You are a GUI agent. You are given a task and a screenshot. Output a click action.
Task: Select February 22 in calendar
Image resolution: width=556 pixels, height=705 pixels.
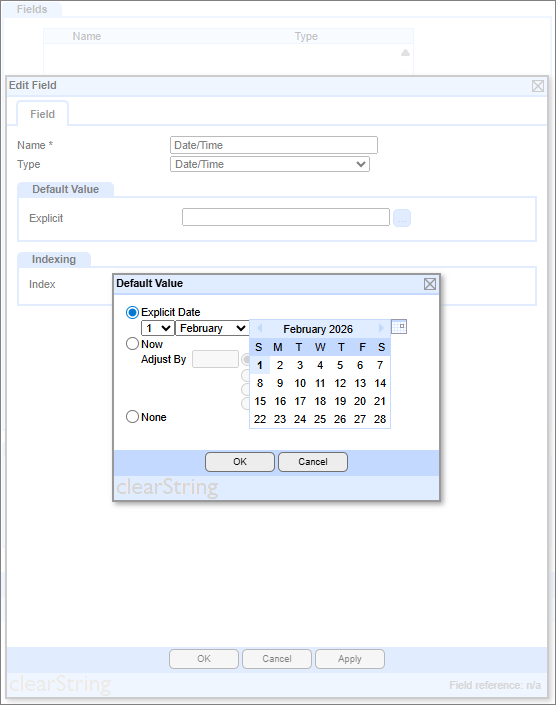pos(260,419)
